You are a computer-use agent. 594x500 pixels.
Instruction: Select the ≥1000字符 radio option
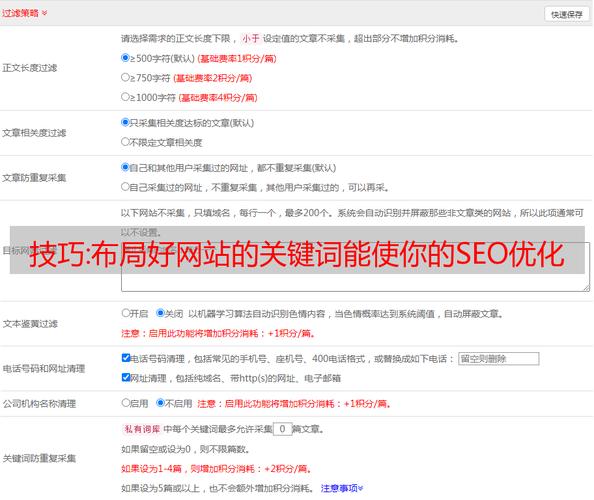[x=125, y=97]
